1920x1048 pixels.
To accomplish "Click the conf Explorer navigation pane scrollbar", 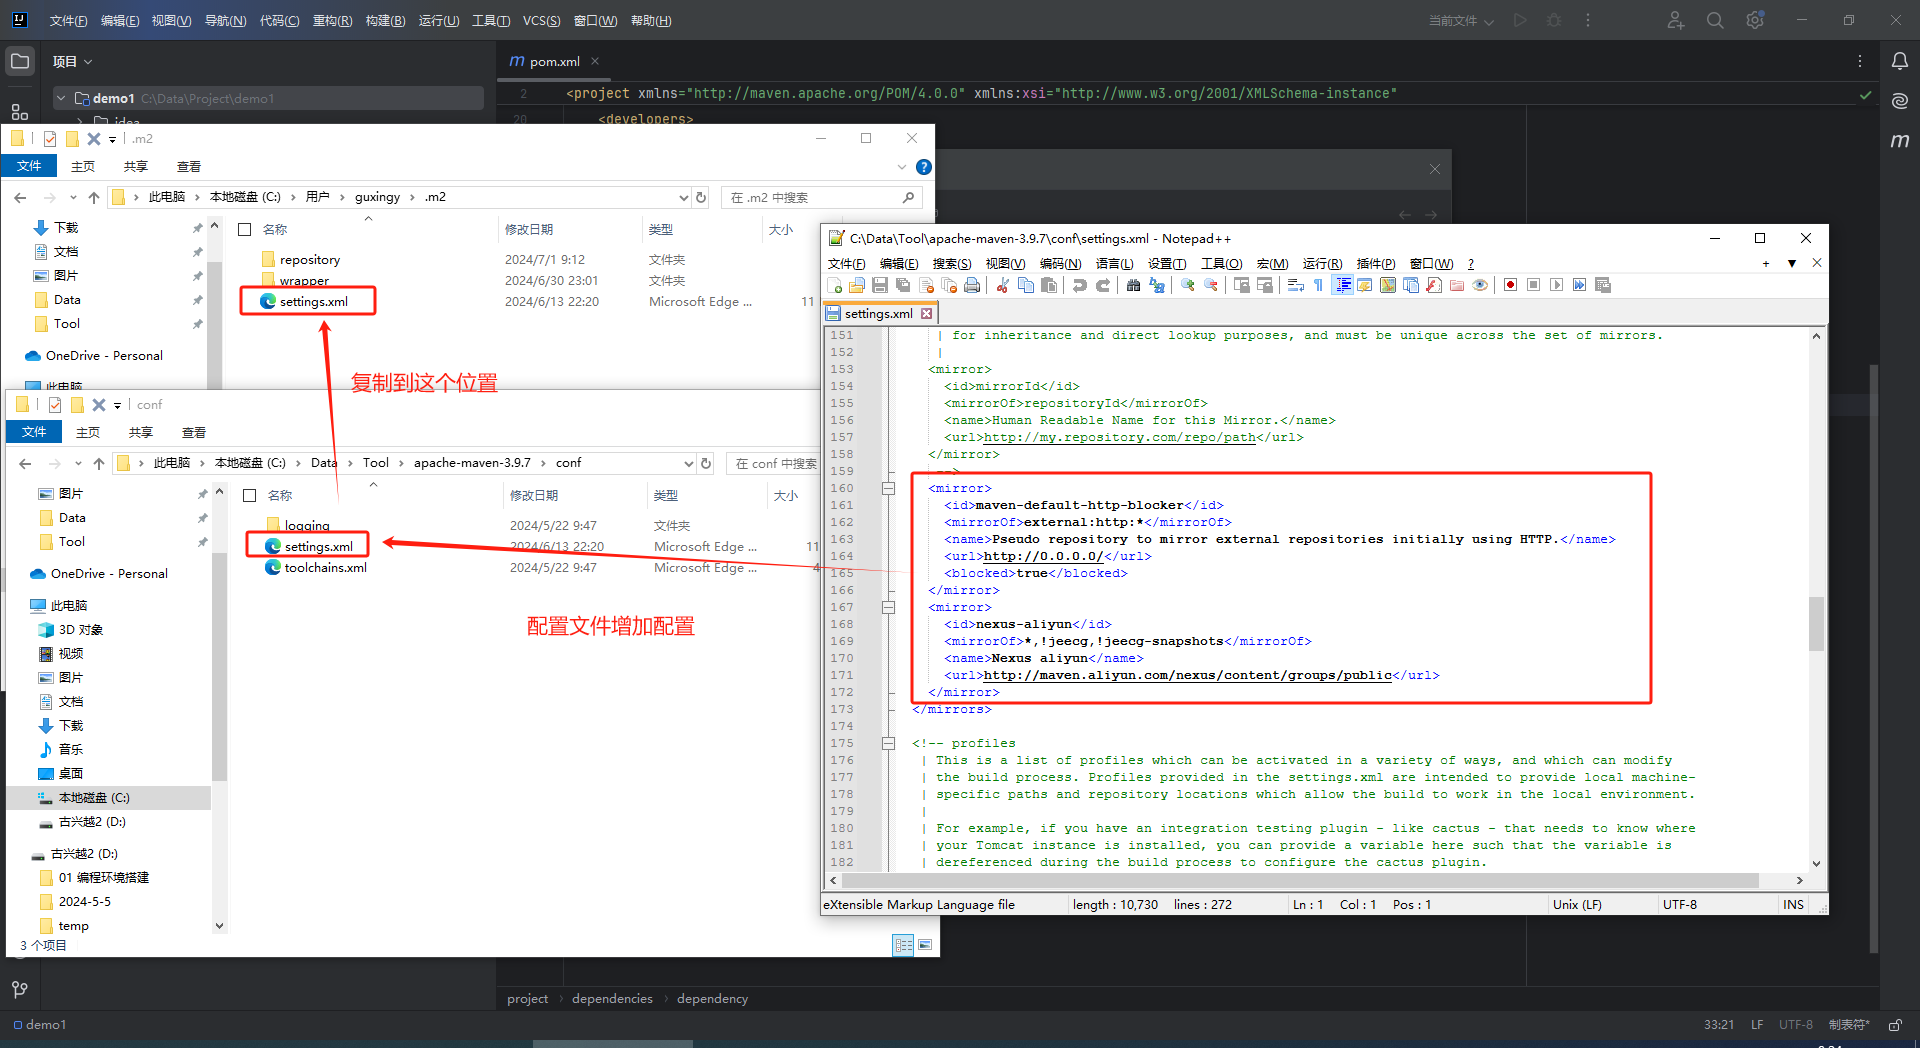I will [220, 665].
